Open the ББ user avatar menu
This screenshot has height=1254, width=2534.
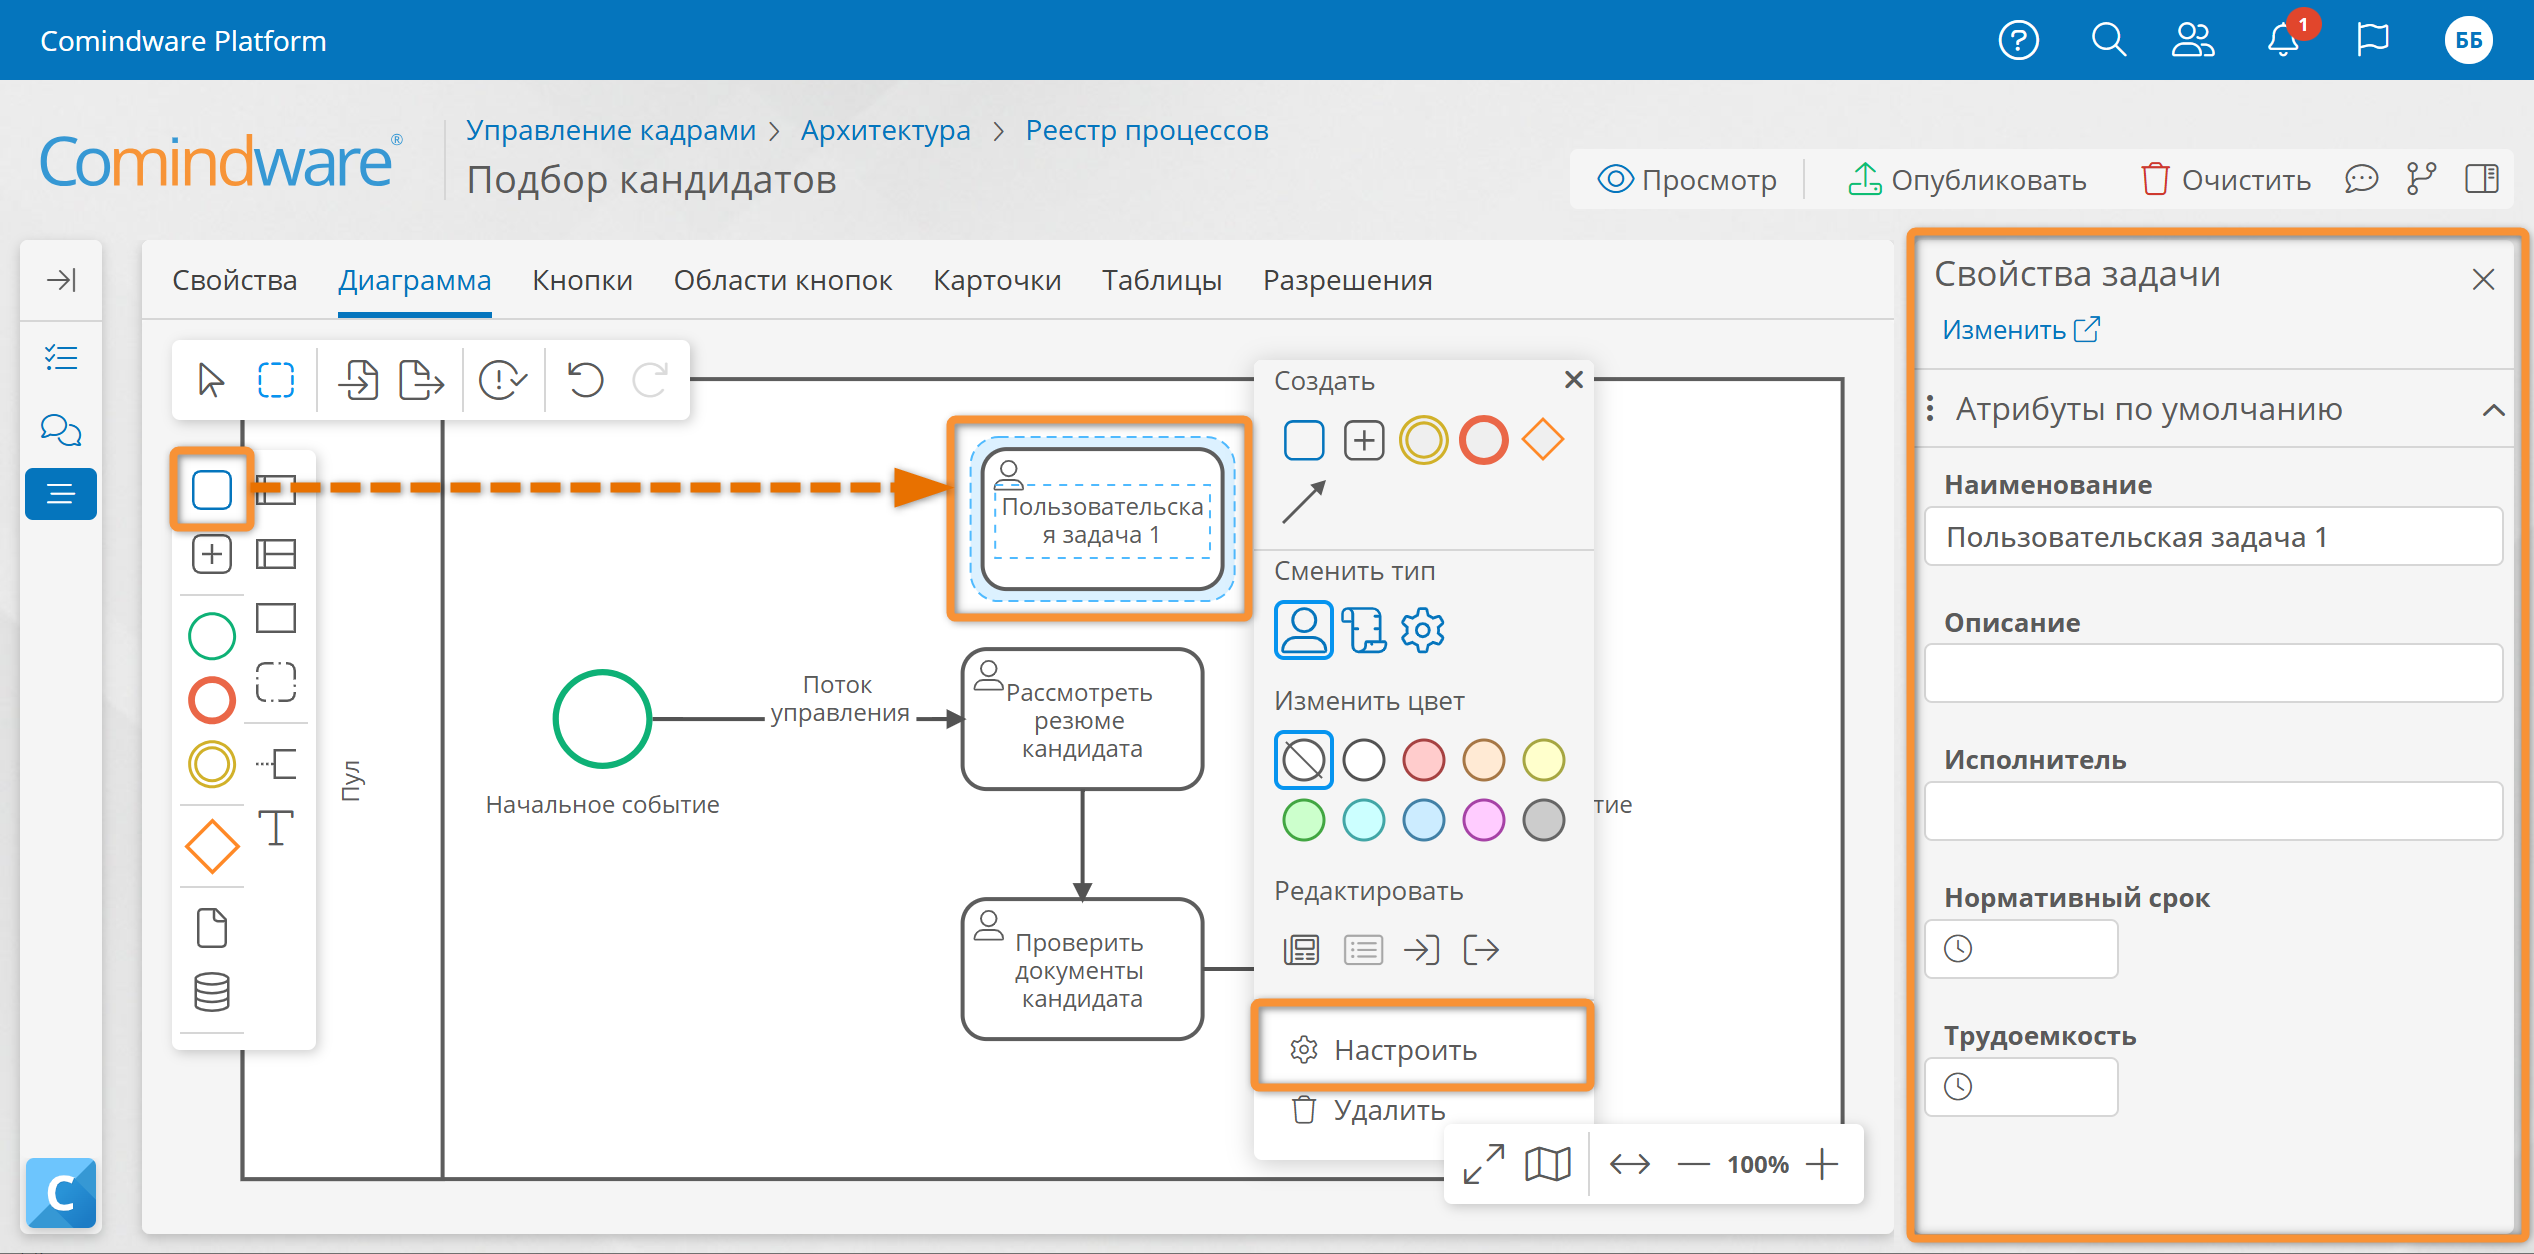coord(2468,41)
